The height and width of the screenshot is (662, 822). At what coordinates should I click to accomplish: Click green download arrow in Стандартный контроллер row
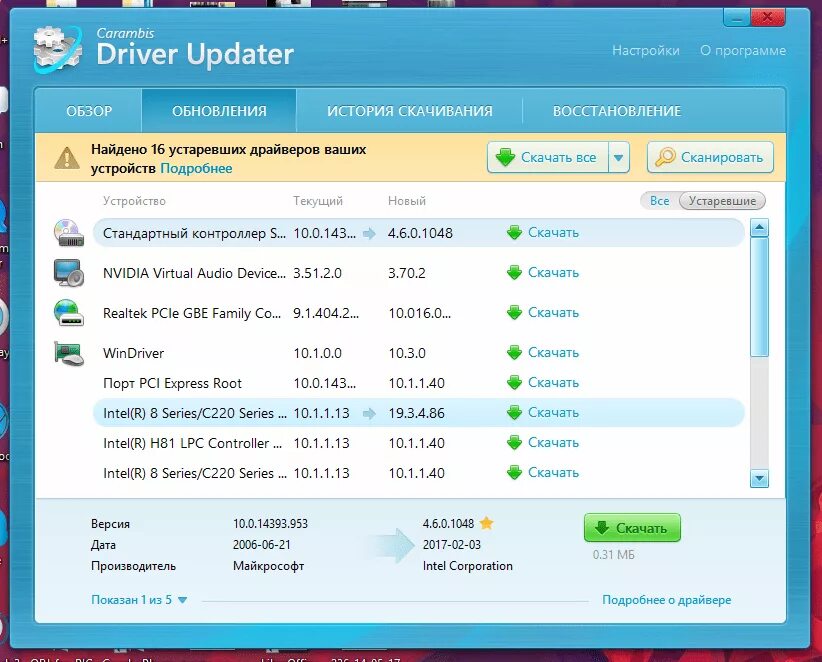pyautogui.click(x=514, y=233)
